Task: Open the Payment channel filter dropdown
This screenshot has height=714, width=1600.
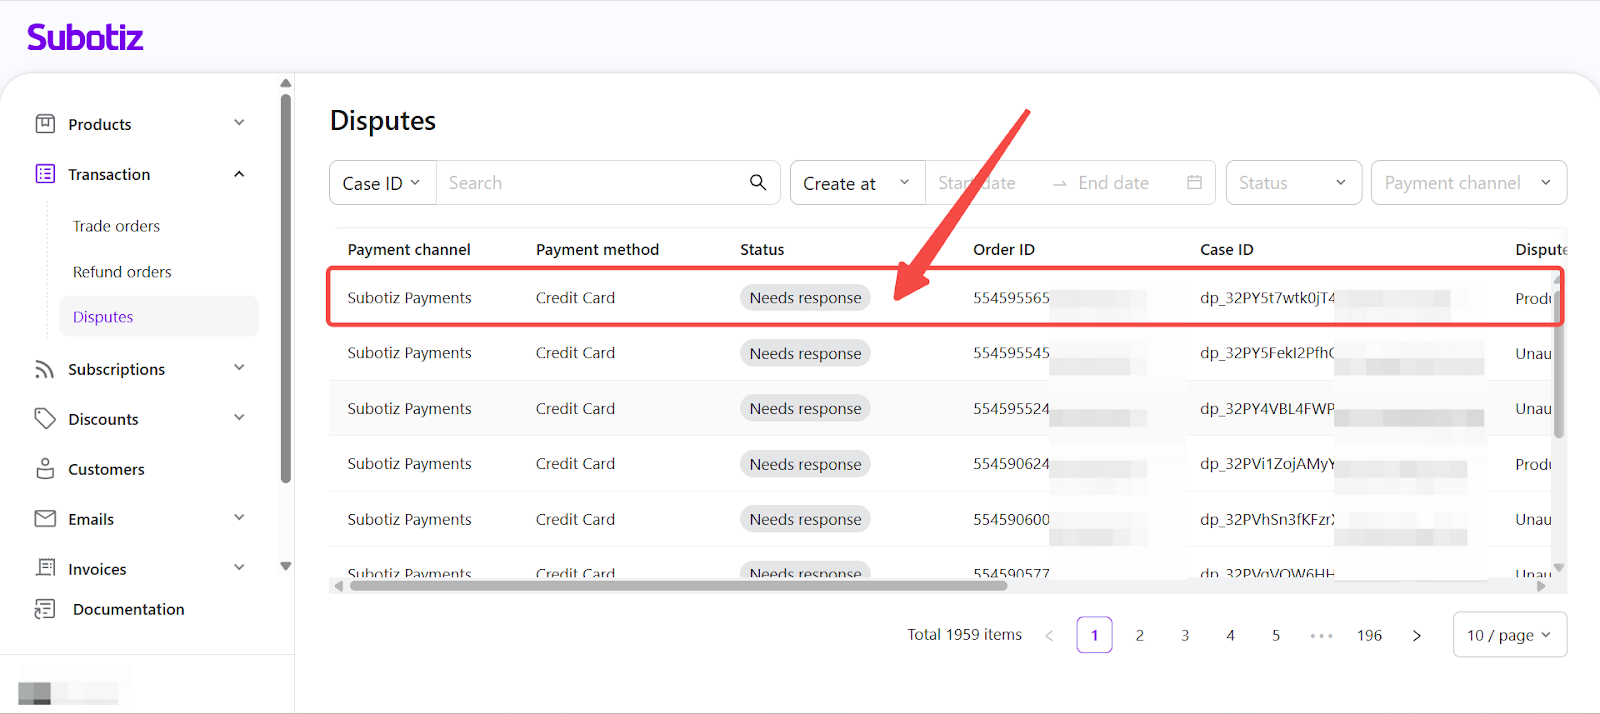Action: [x=1467, y=183]
